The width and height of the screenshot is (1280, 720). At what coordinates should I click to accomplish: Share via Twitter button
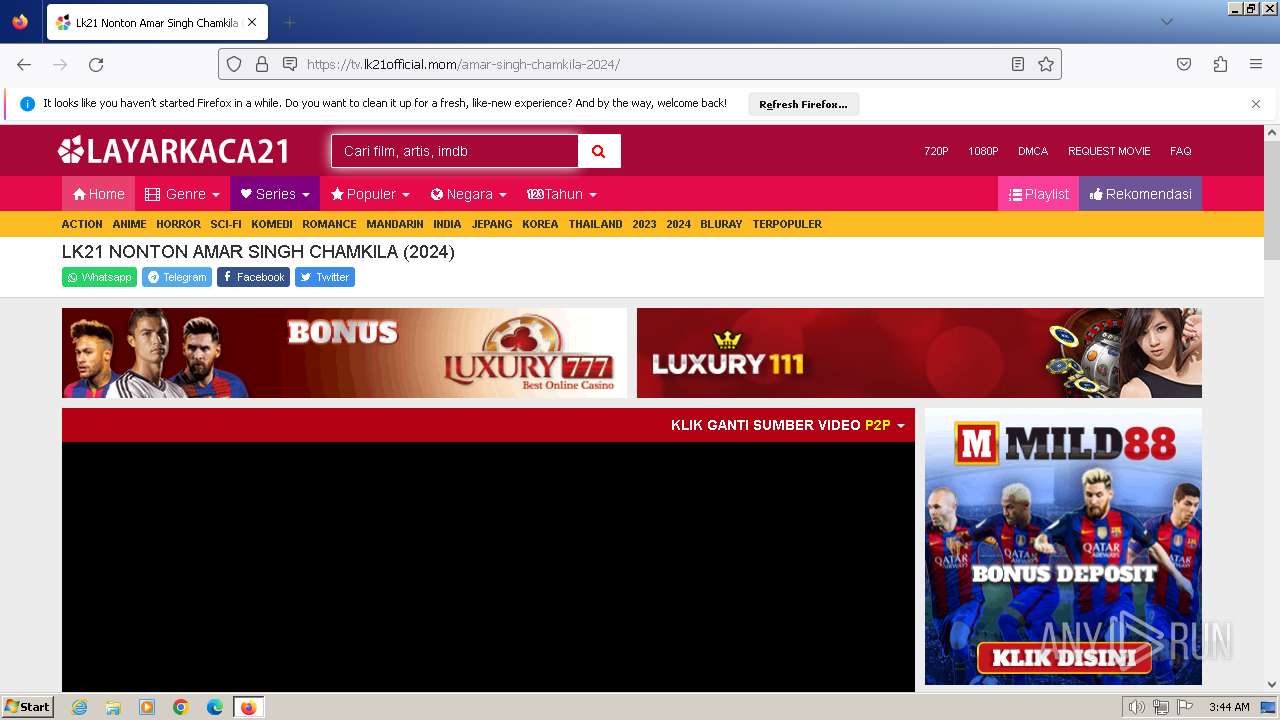point(325,277)
